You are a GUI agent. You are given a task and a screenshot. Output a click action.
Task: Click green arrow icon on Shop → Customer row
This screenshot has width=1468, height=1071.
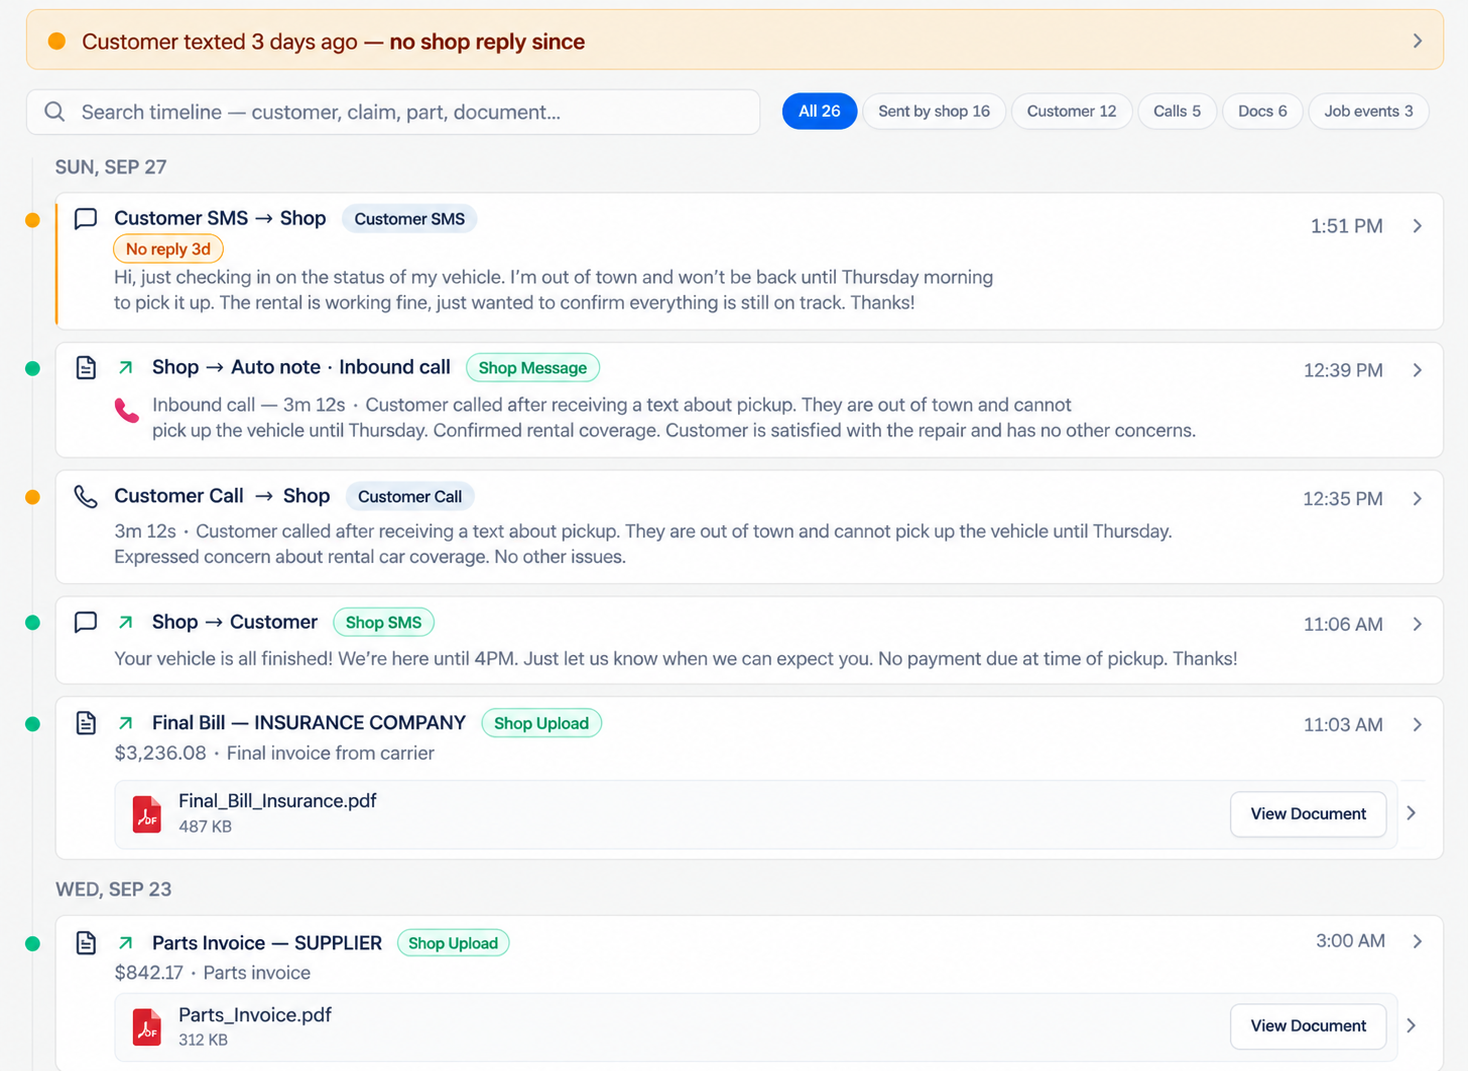126,622
